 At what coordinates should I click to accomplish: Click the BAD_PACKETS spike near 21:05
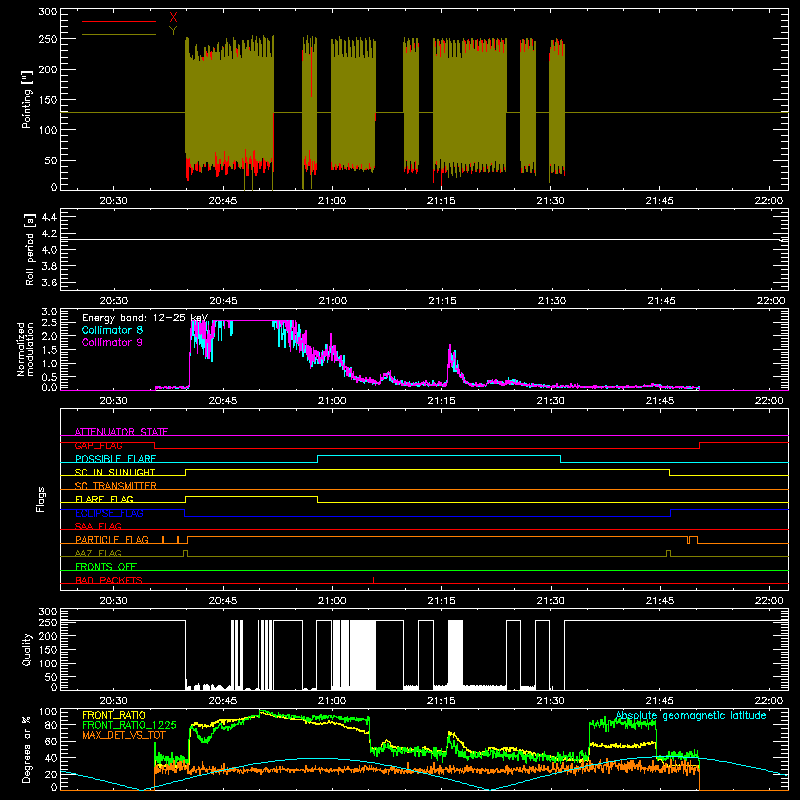[x=373, y=580]
